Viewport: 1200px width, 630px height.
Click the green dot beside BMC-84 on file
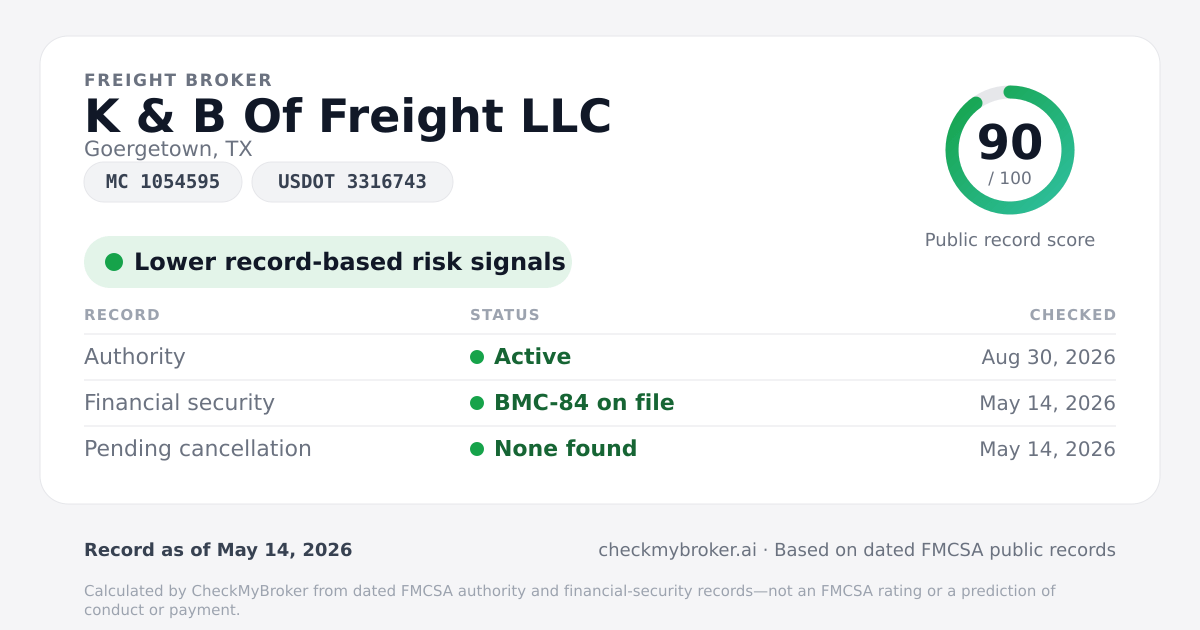coord(477,403)
